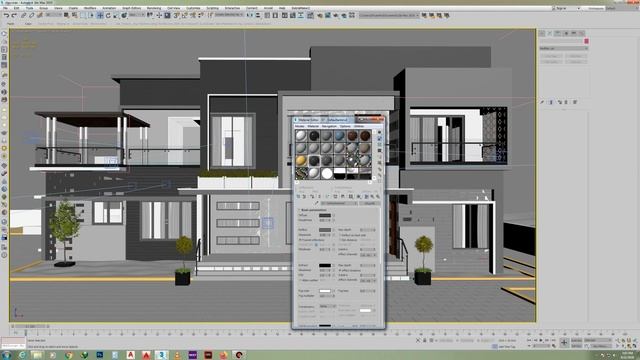The height and width of the screenshot is (360, 640).
Task: Toggle selection lock in status bar
Action: 424,340
